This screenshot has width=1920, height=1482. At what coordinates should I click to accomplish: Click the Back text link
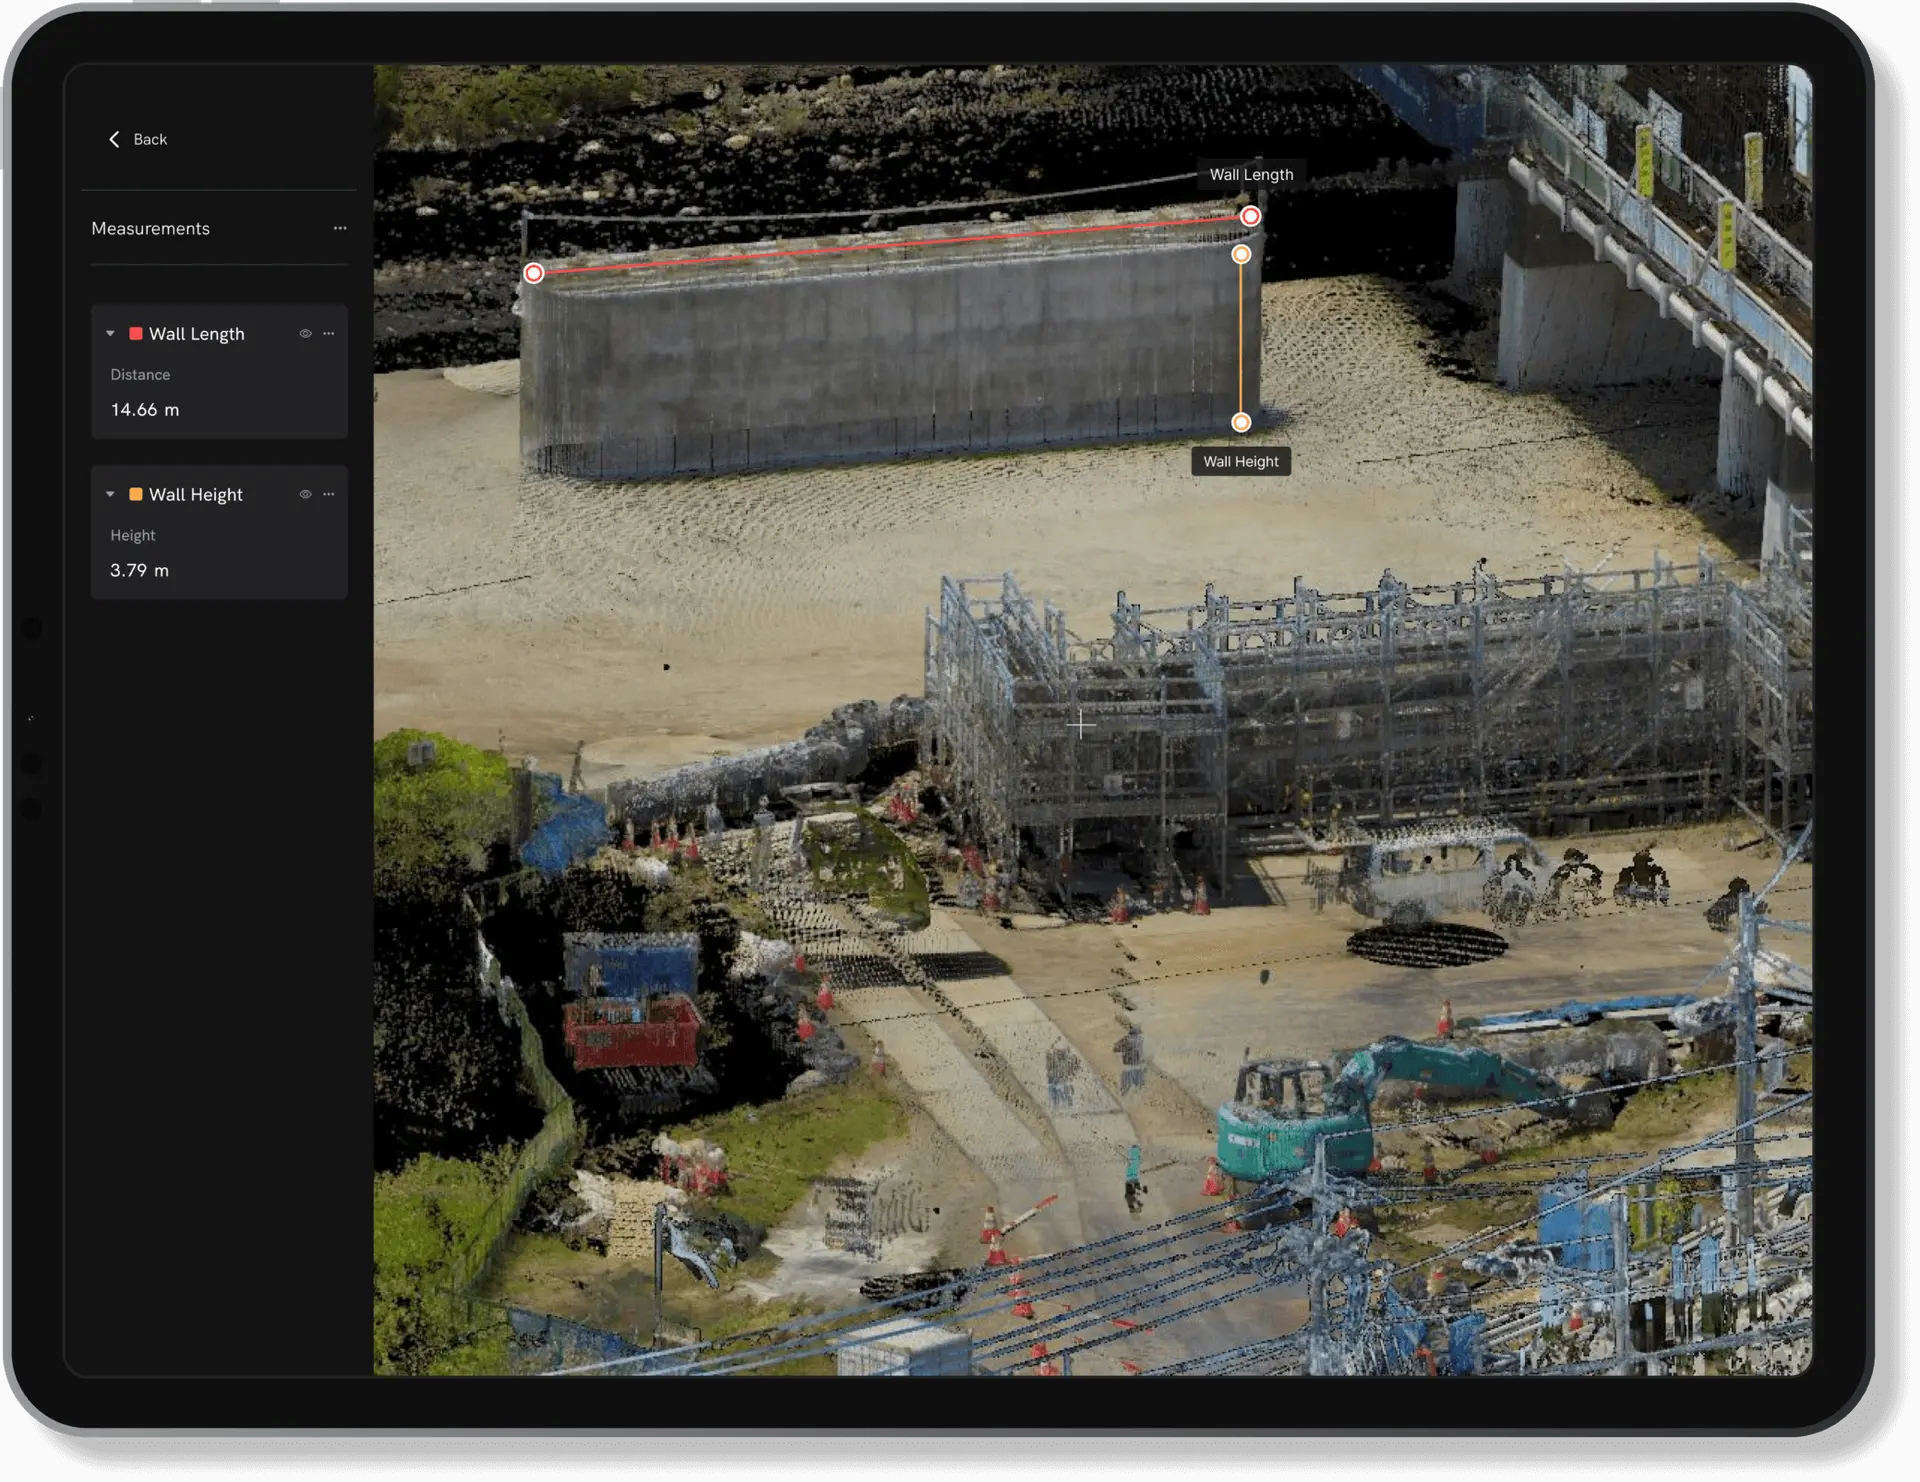click(x=150, y=140)
